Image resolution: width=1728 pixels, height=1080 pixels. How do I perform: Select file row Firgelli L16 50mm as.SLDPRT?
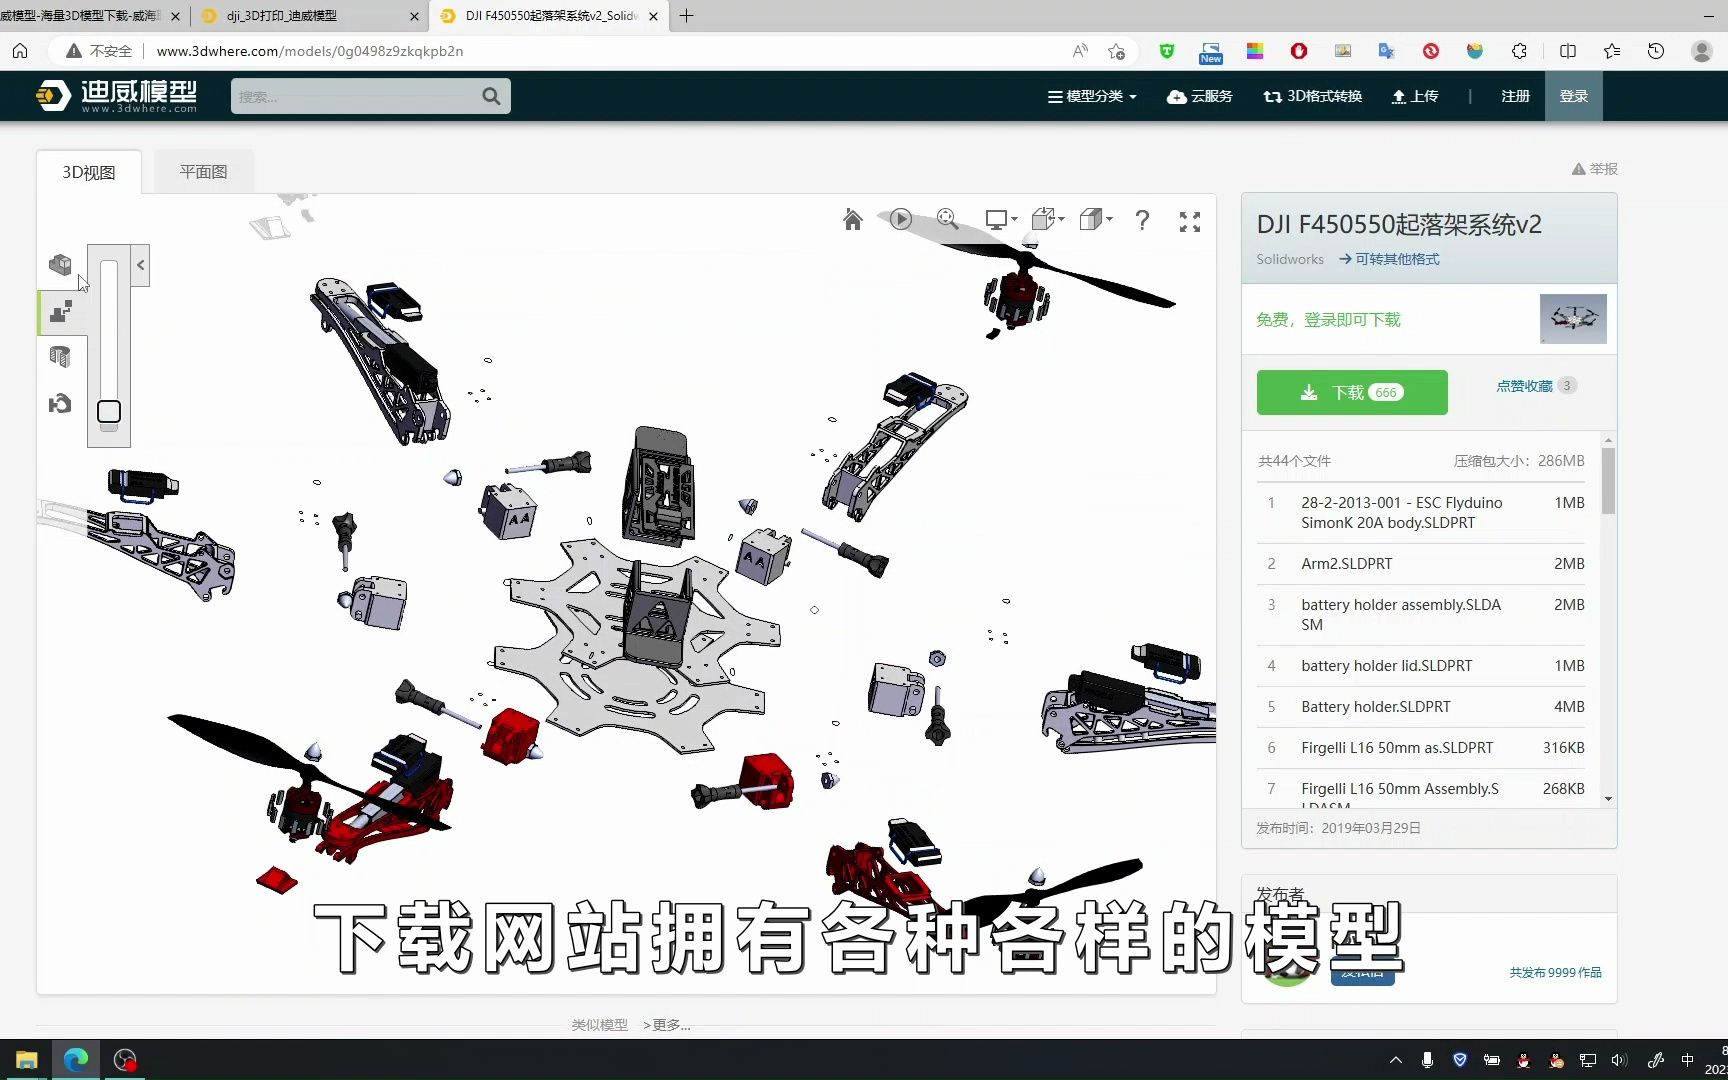click(x=1421, y=748)
